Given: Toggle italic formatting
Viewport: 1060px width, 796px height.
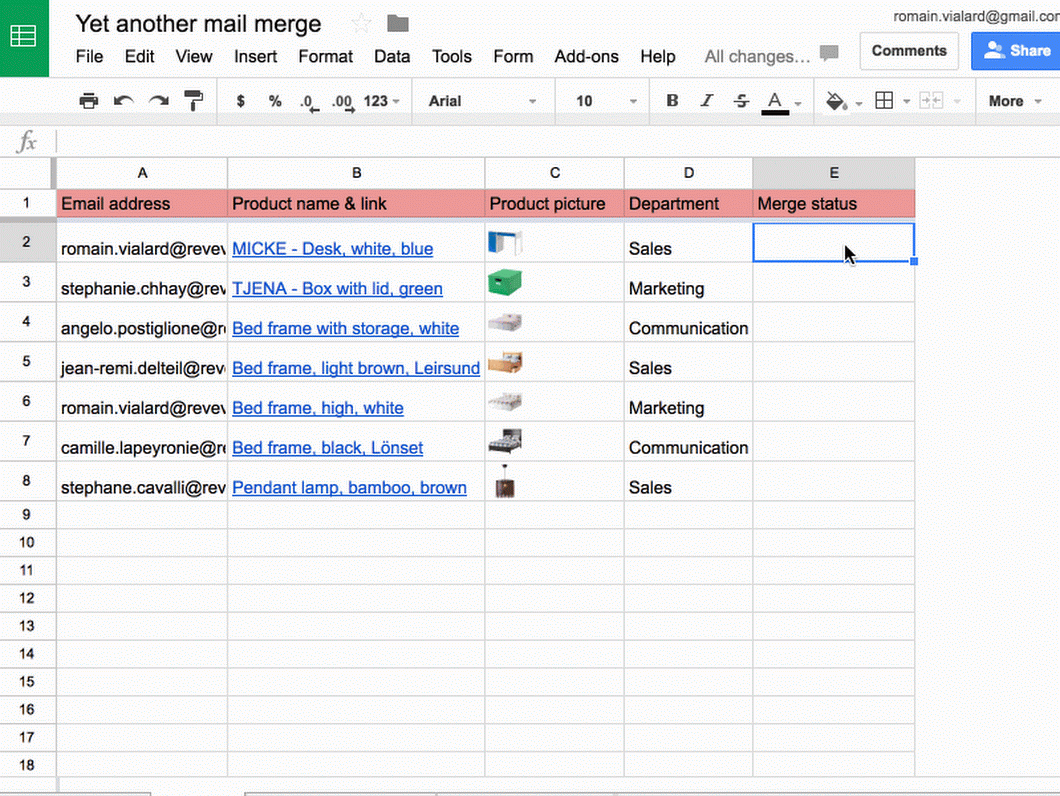Looking at the screenshot, I should coord(706,100).
